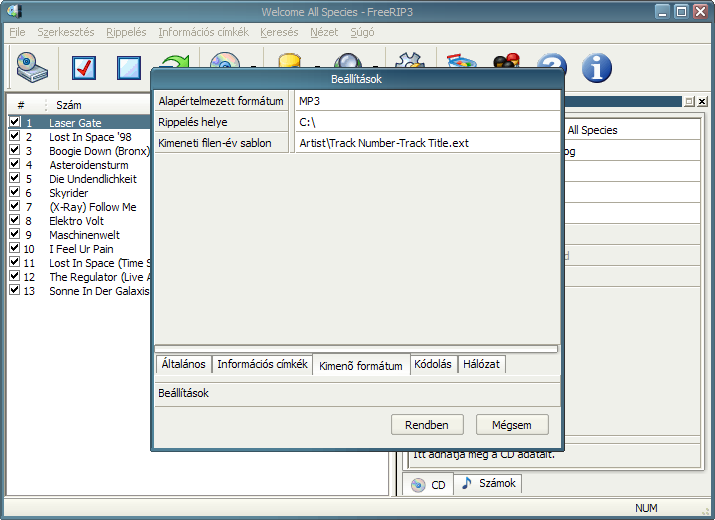Click the CD drive toolbar icon

32,68
